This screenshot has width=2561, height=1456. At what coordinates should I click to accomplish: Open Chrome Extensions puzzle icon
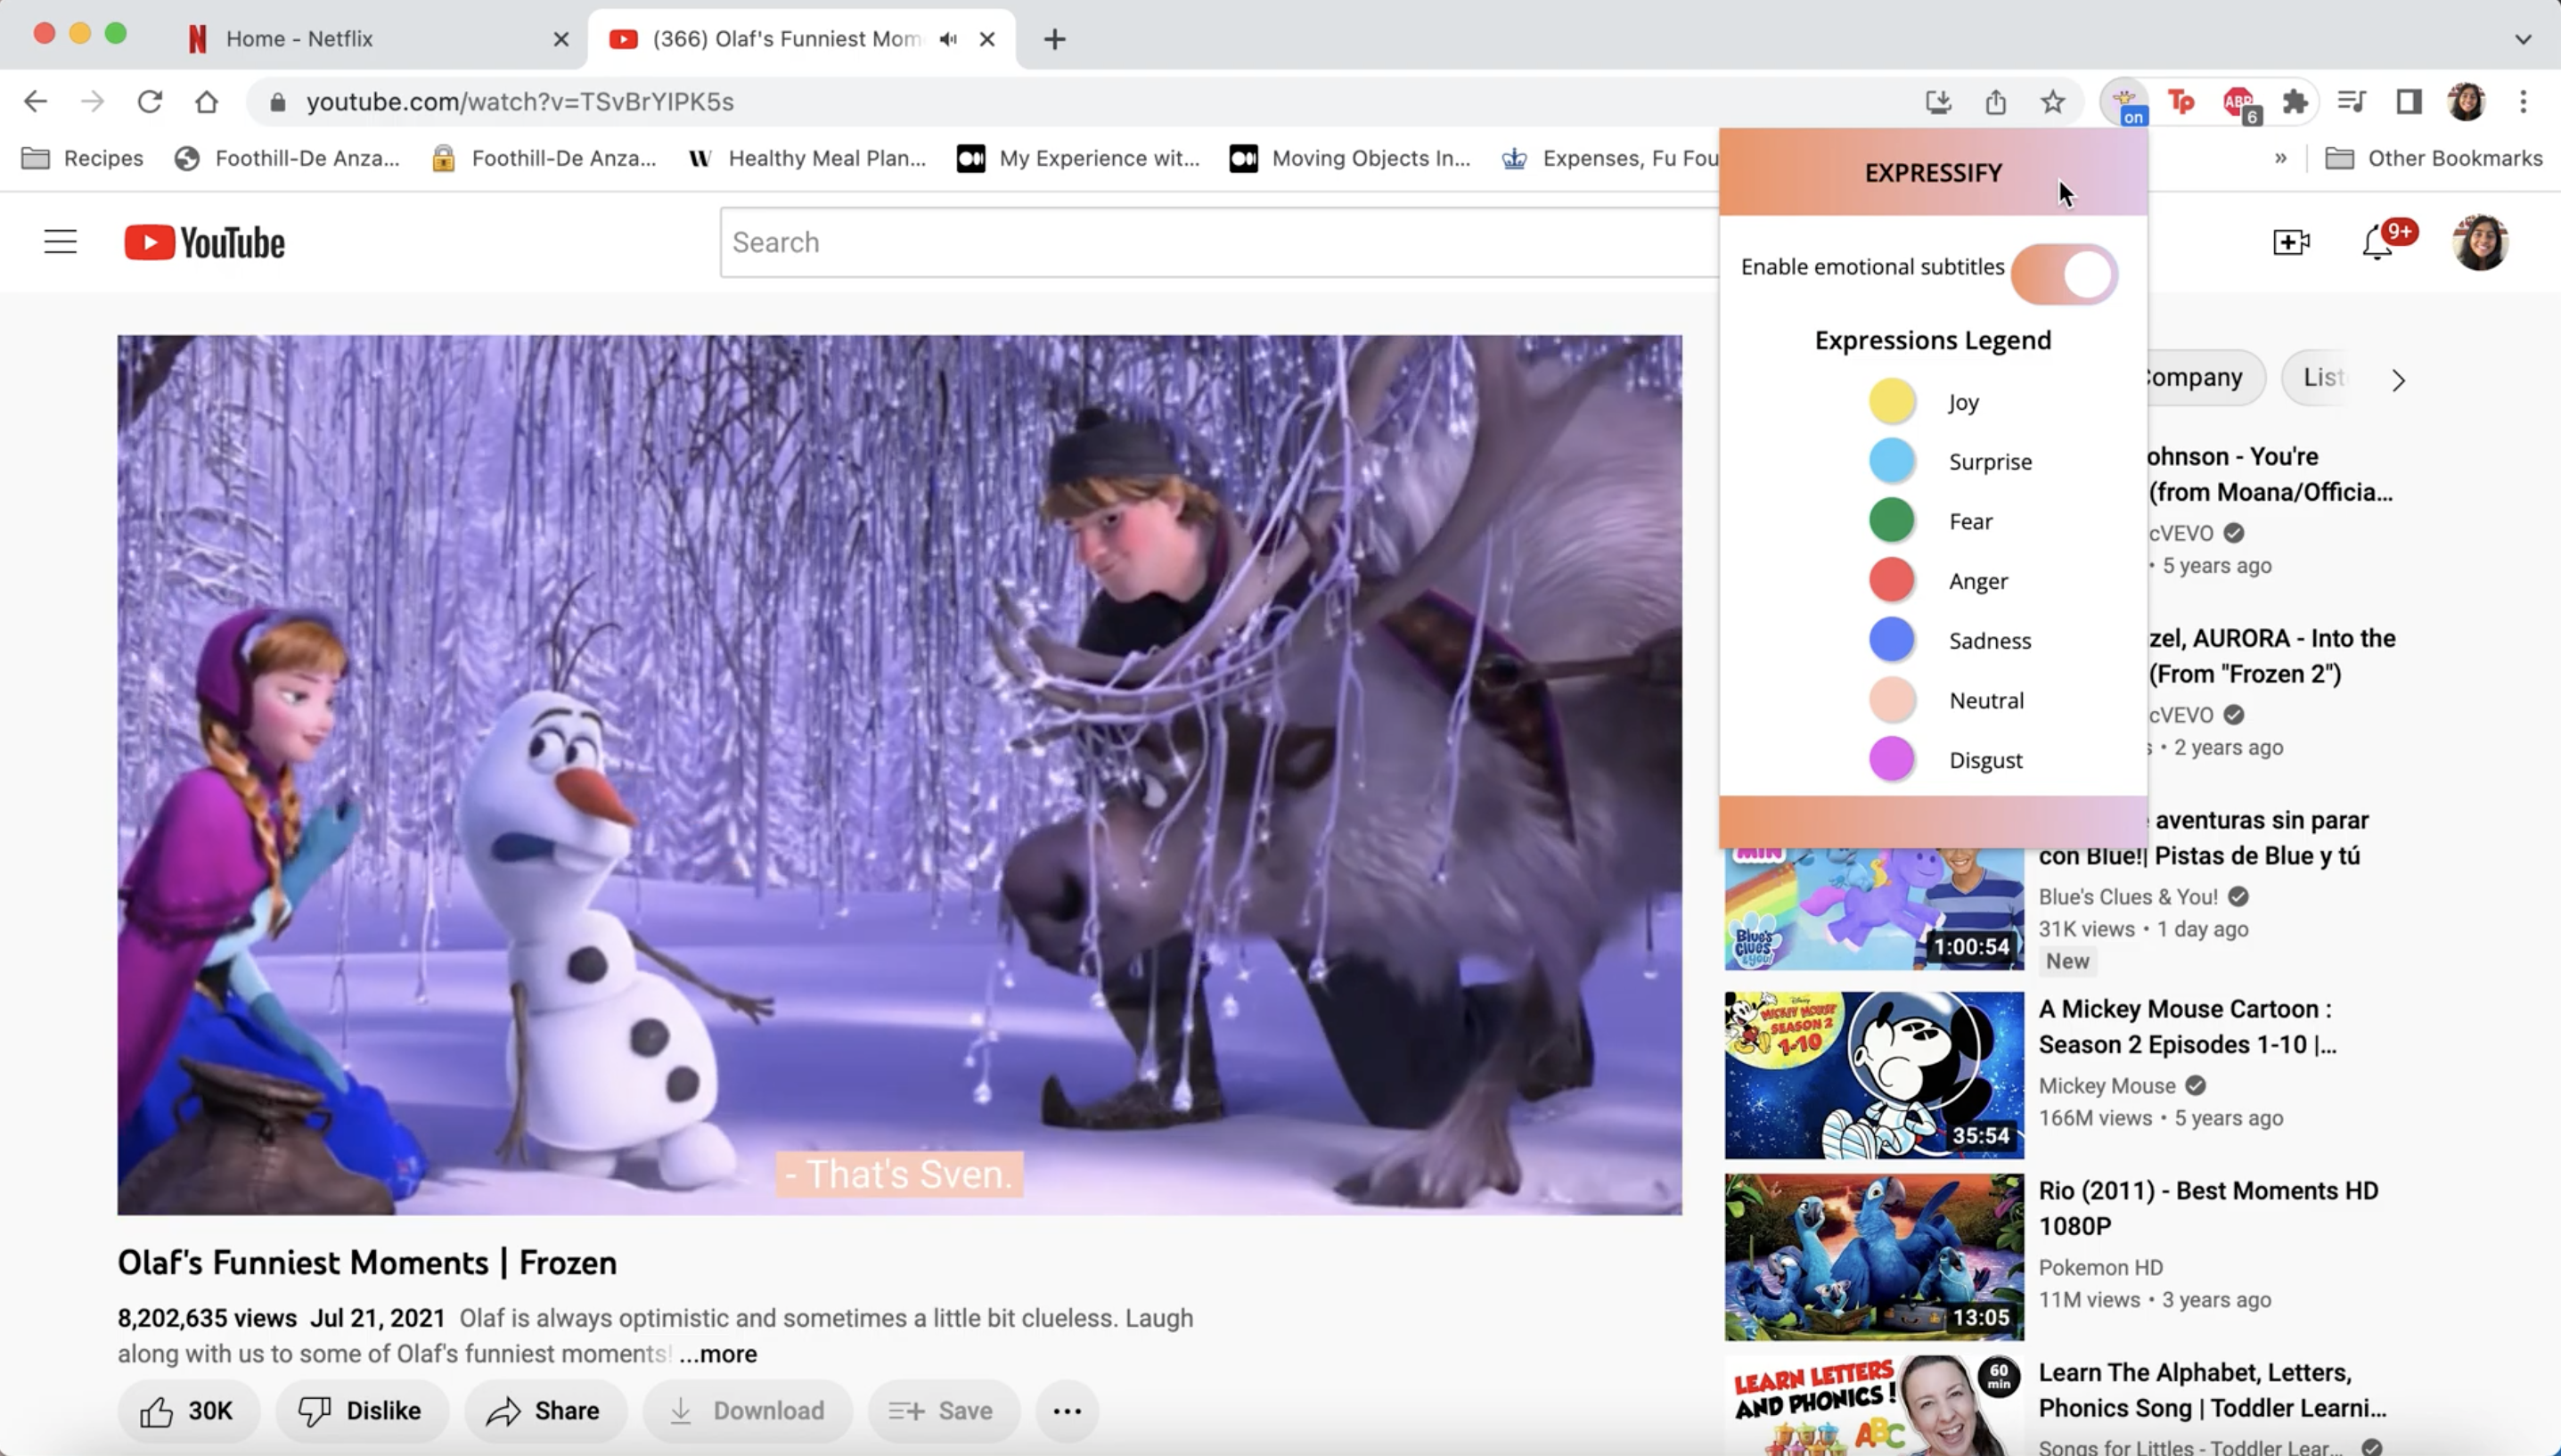(2295, 102)
